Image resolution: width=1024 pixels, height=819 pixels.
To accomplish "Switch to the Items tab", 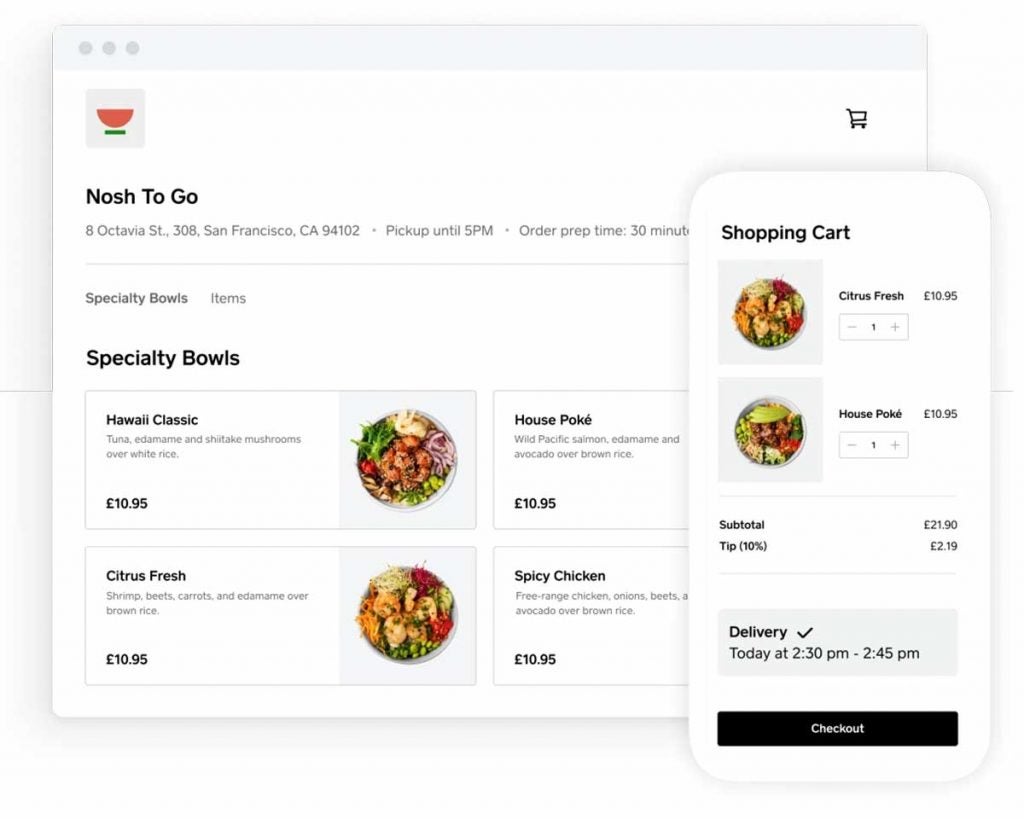I will tap(228, 298).
